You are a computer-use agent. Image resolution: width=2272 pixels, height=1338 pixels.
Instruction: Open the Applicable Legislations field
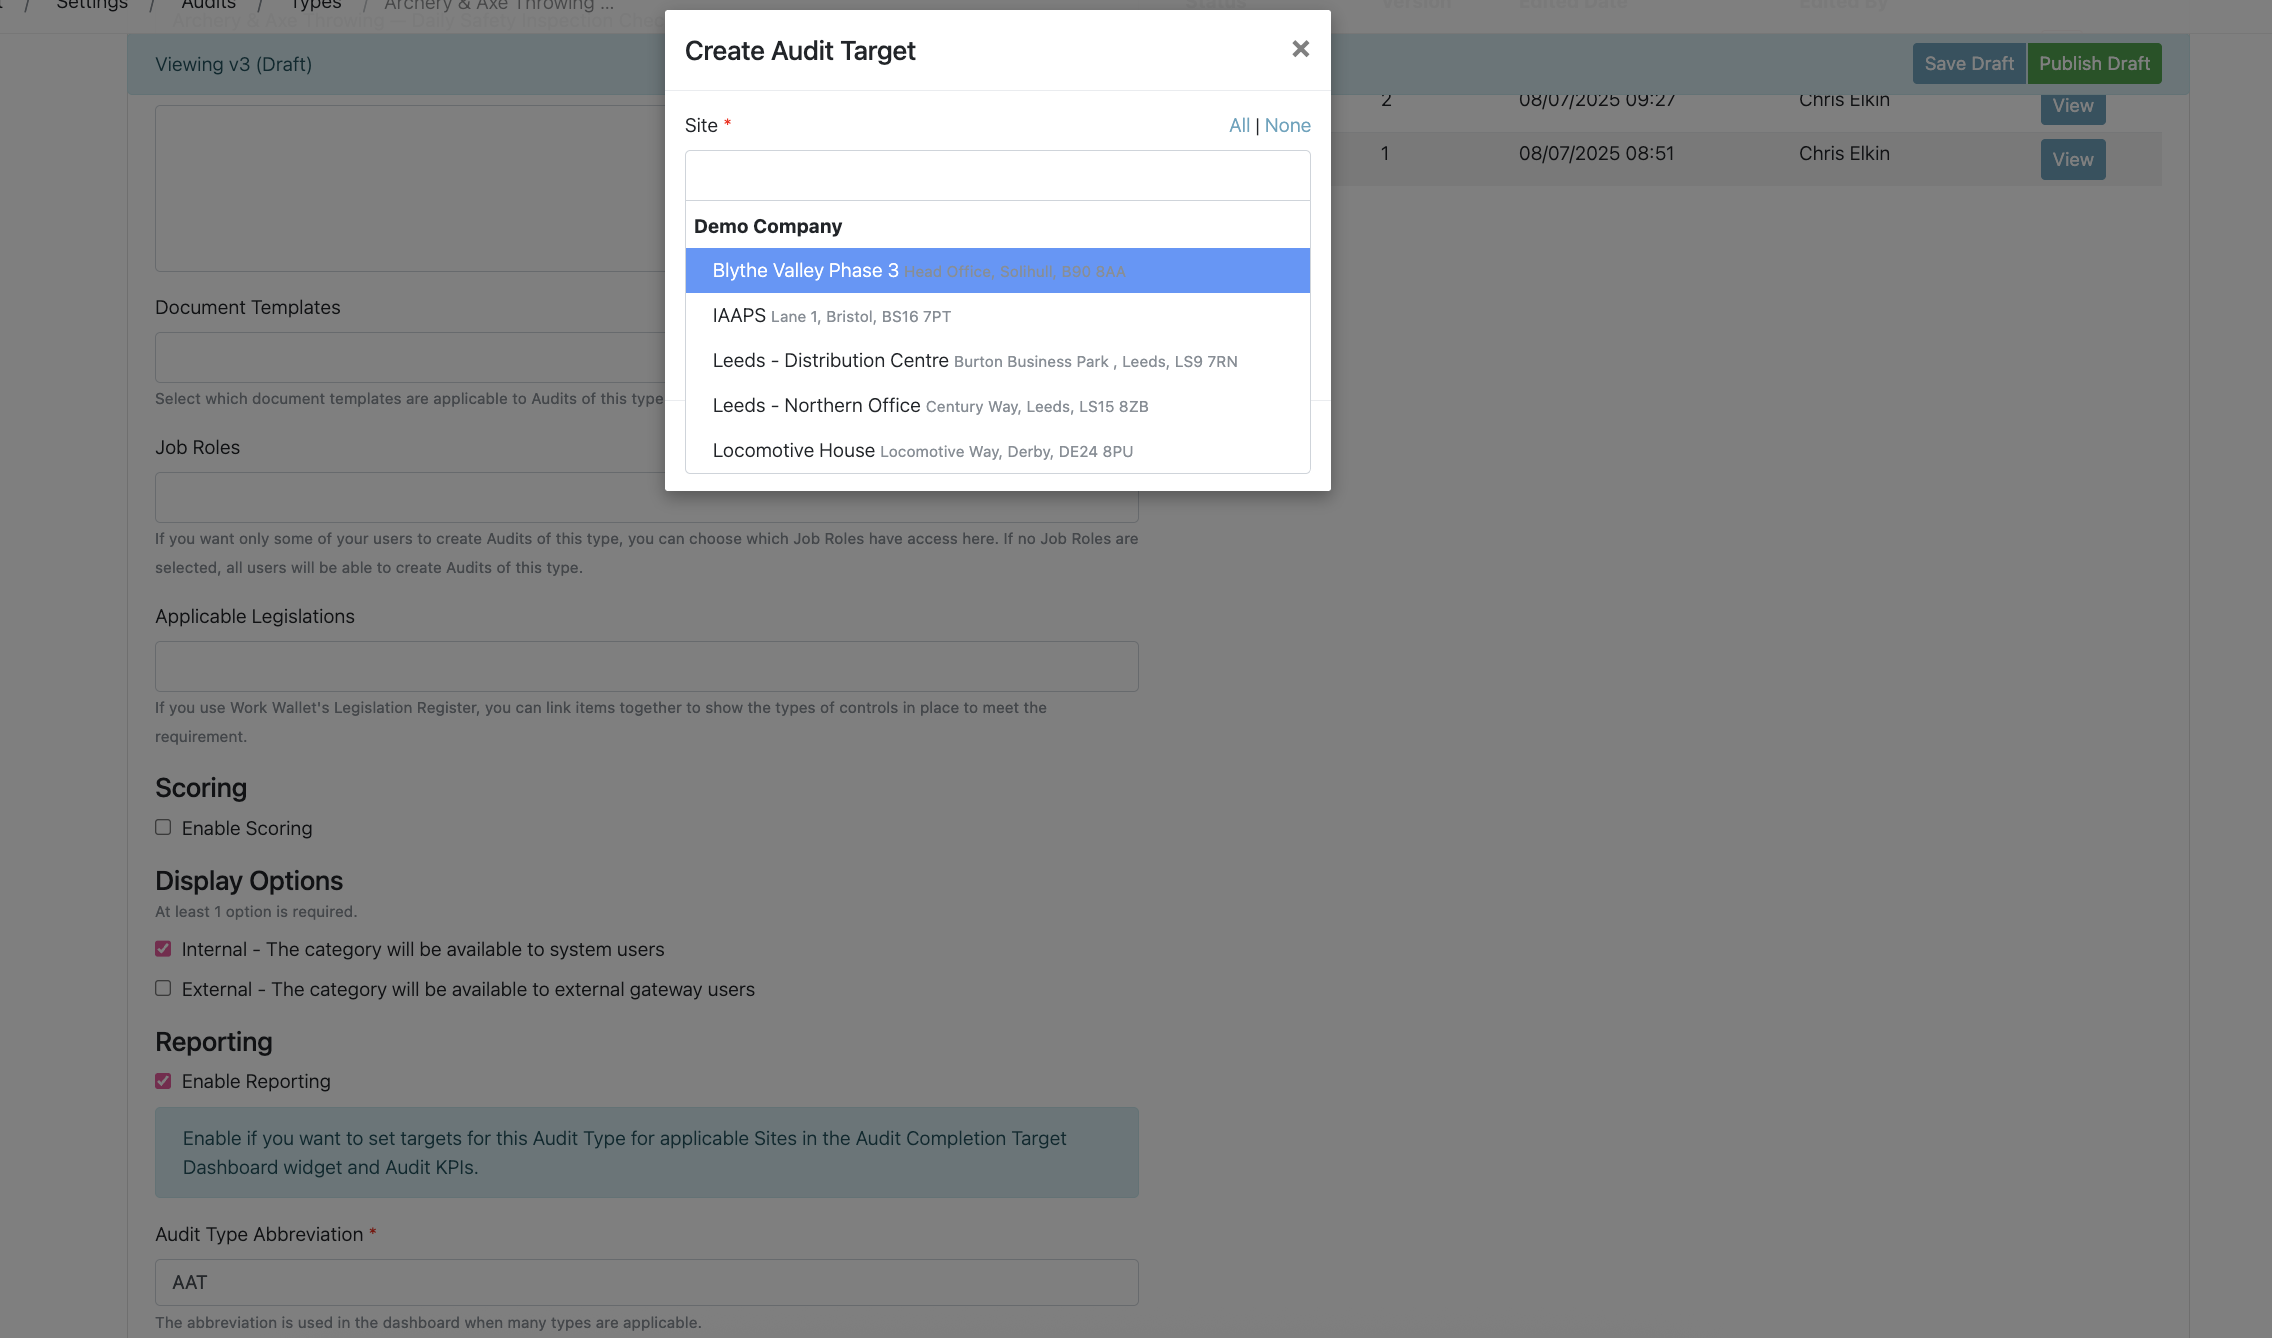646,667
